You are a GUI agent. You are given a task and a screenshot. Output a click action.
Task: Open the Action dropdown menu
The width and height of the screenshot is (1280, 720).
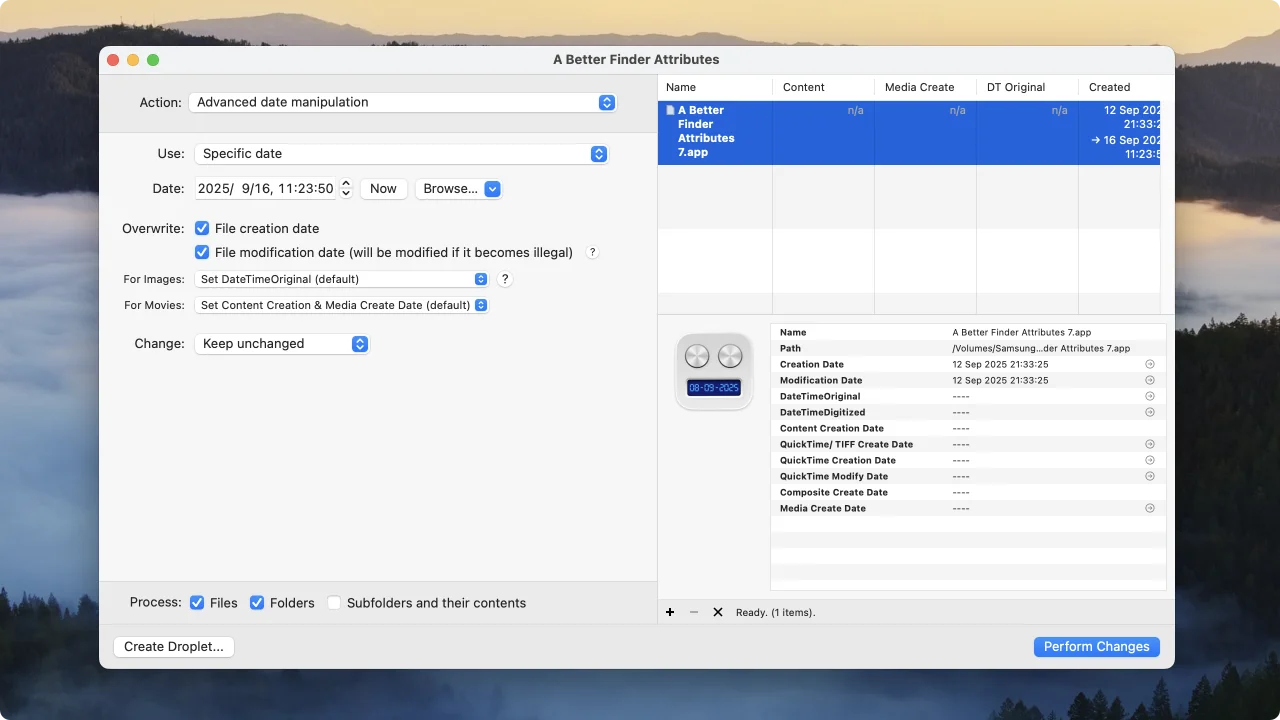[x=403, y=102]
